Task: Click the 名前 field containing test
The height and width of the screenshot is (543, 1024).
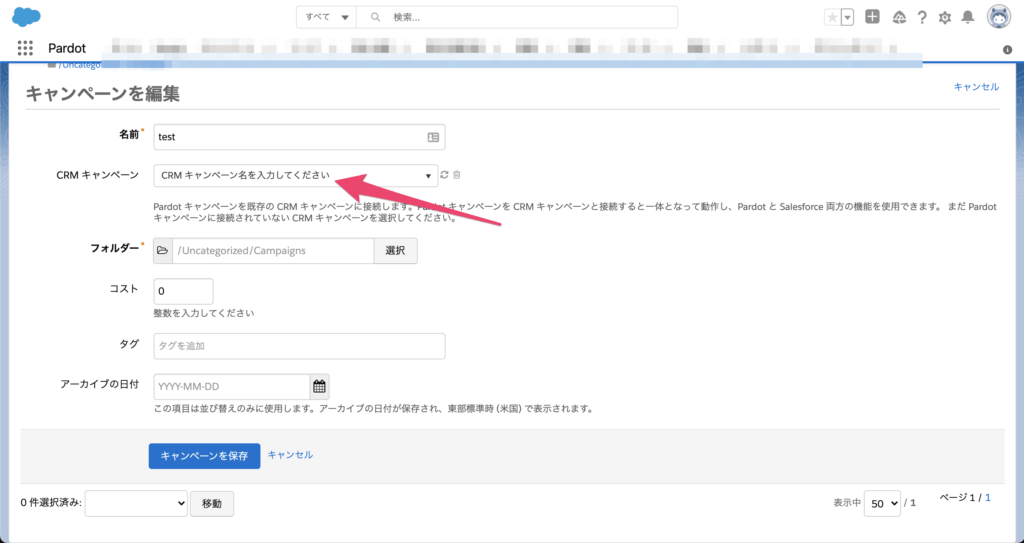Action: pos(299,137)
